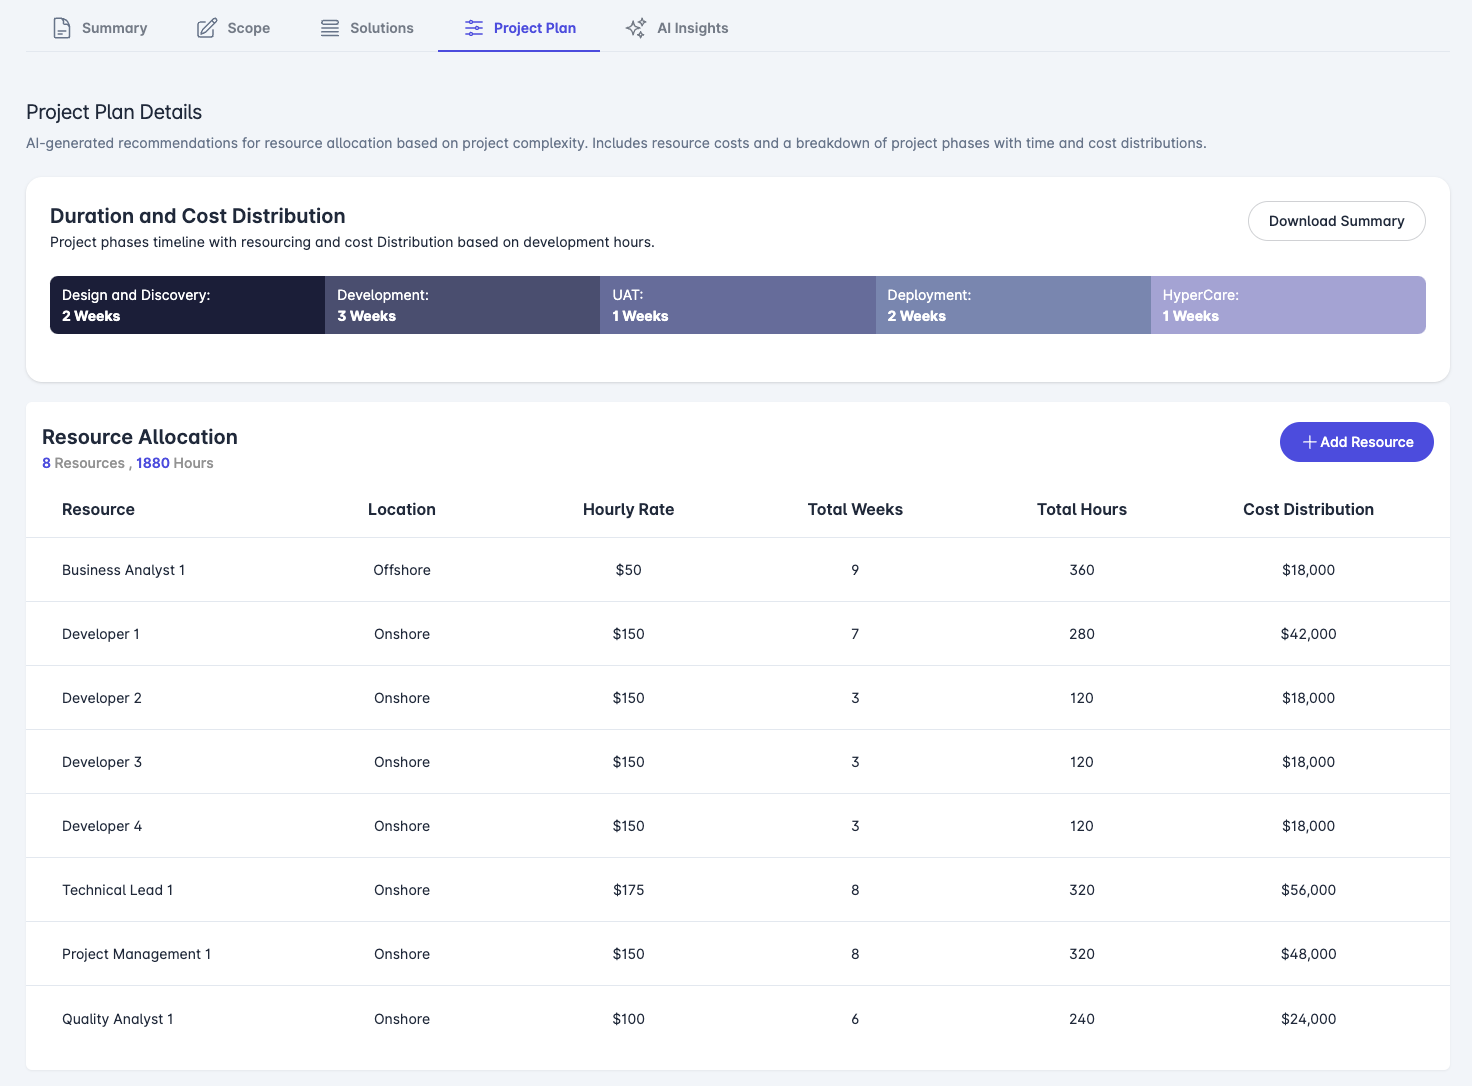Select the Developer 2 resource name

102,698
